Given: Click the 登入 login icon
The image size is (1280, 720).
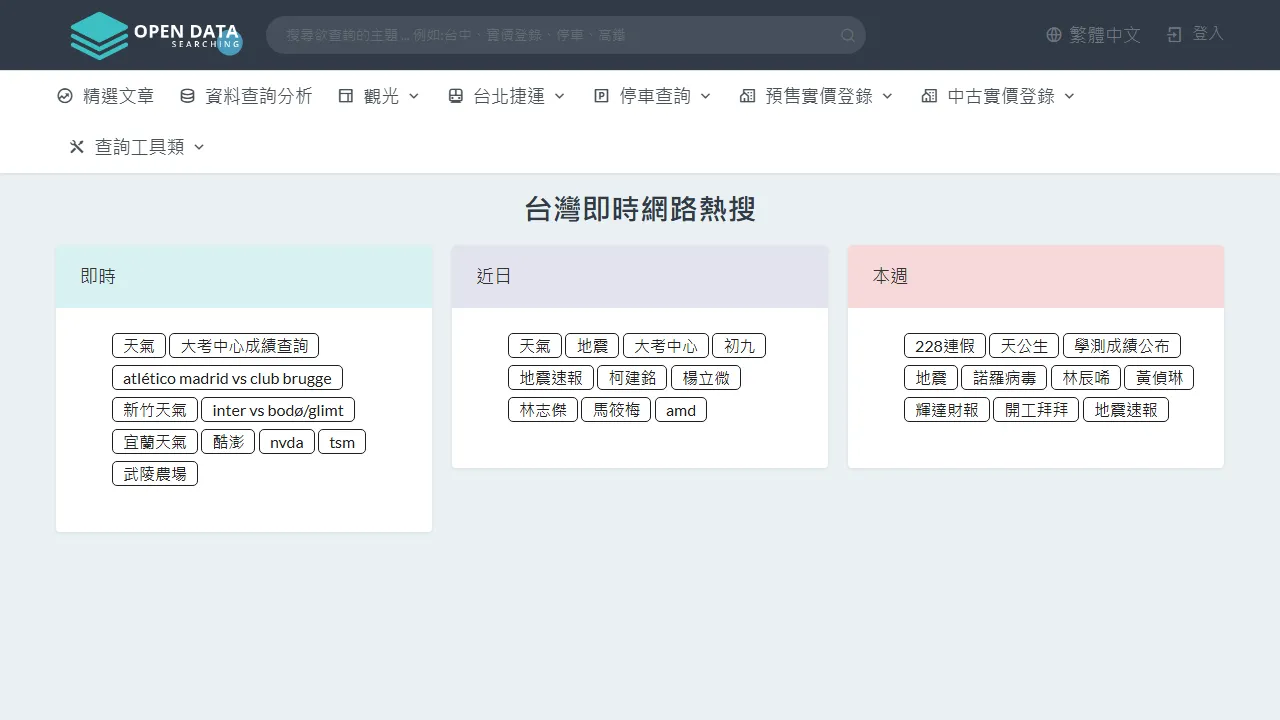Looking at the screenshot, I should [1173, 34].
